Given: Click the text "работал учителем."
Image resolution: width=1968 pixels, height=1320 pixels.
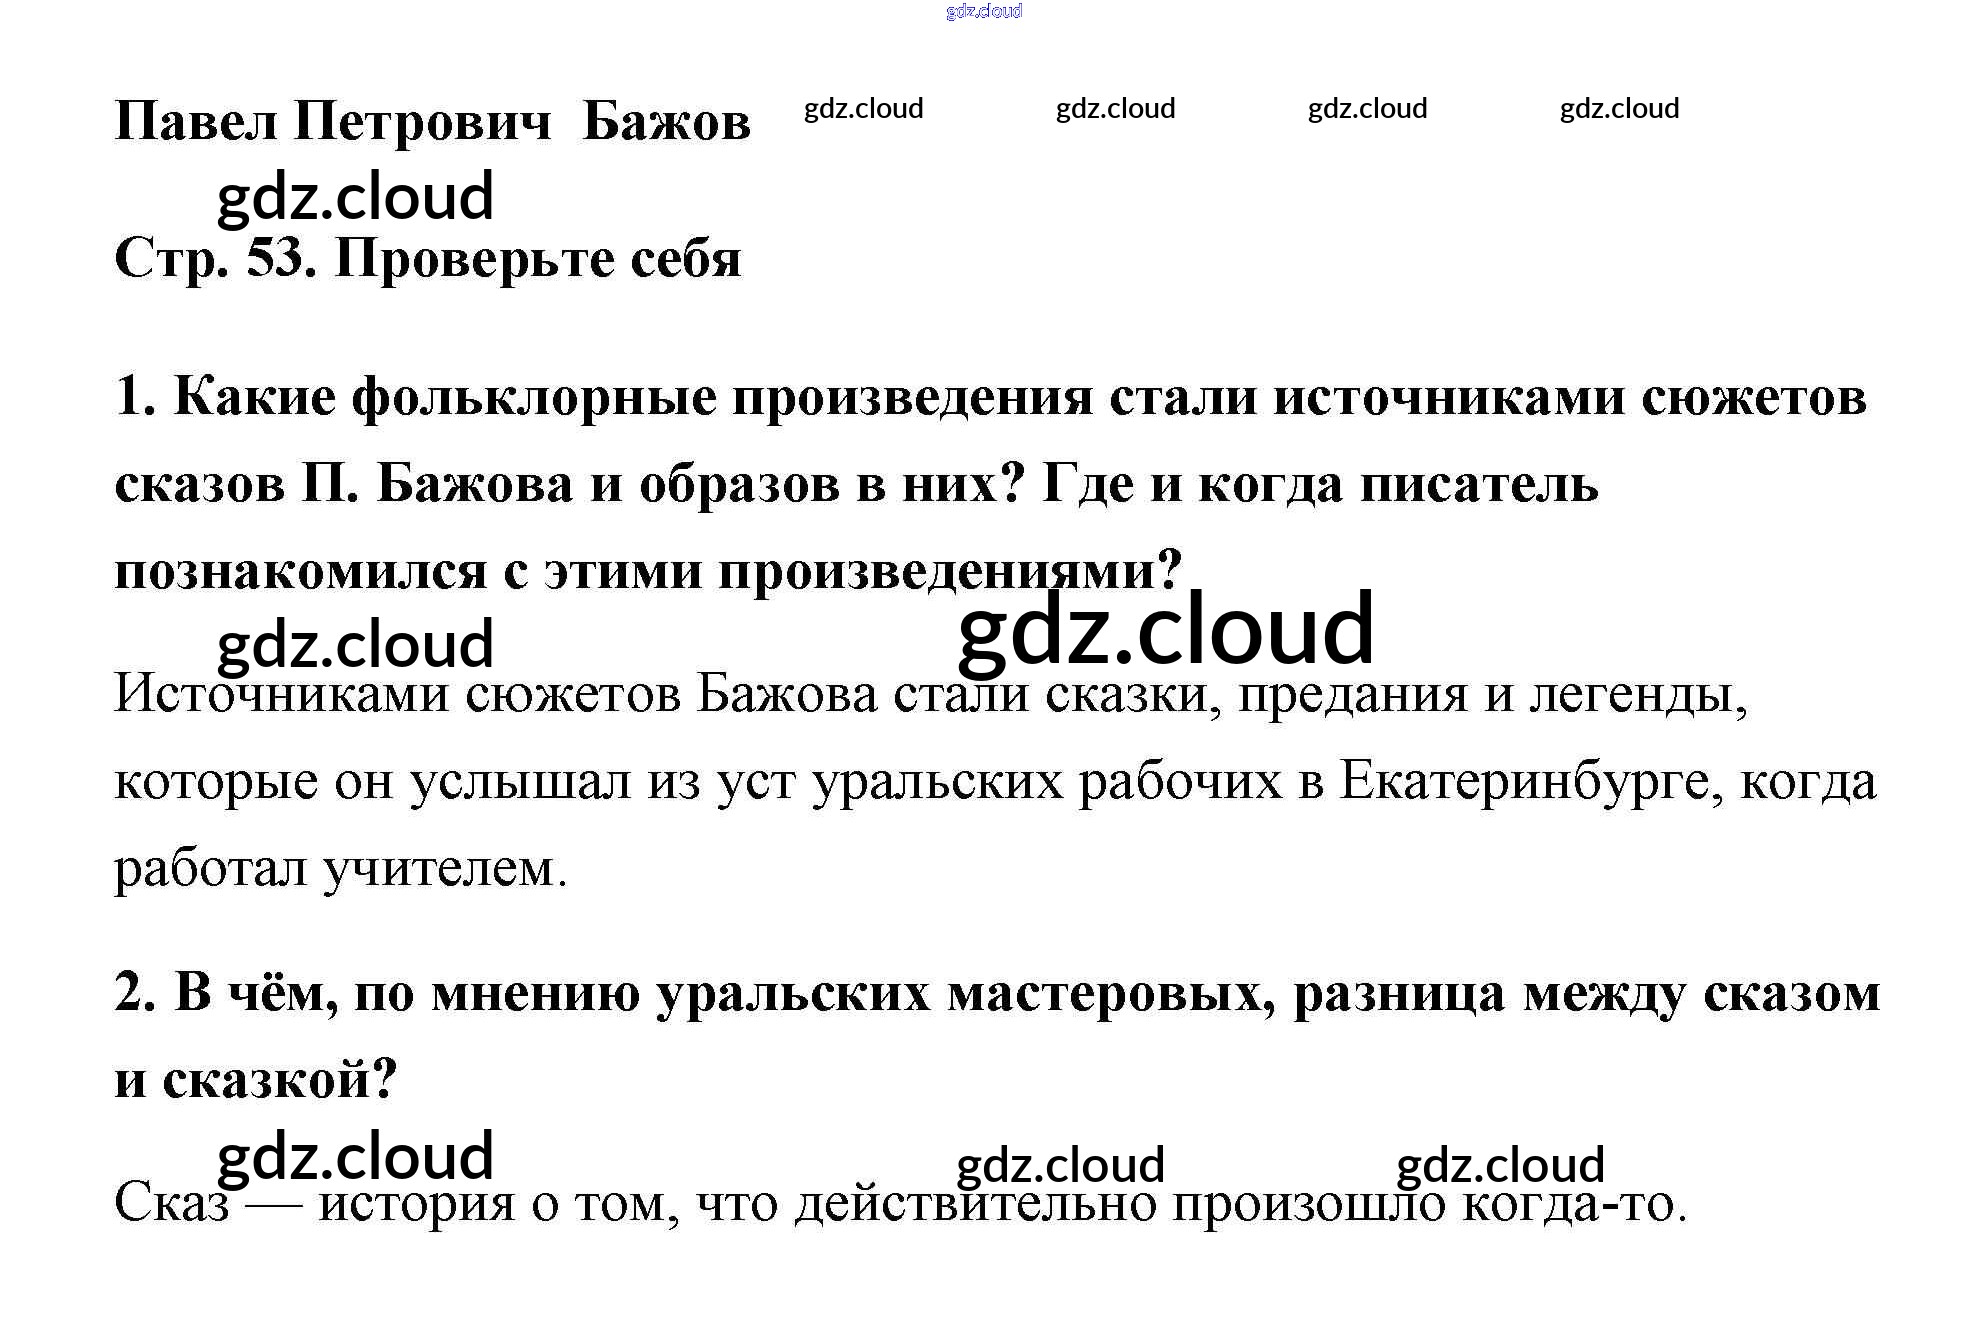Looking at the screenshot, I should (340, 867).
